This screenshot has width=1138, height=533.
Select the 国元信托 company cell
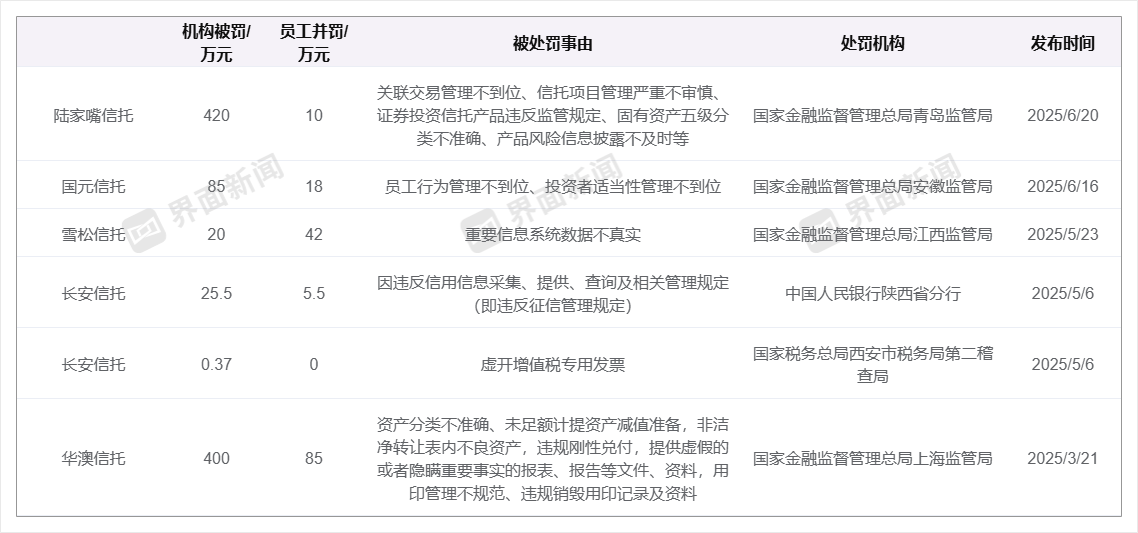coord(93,186)
